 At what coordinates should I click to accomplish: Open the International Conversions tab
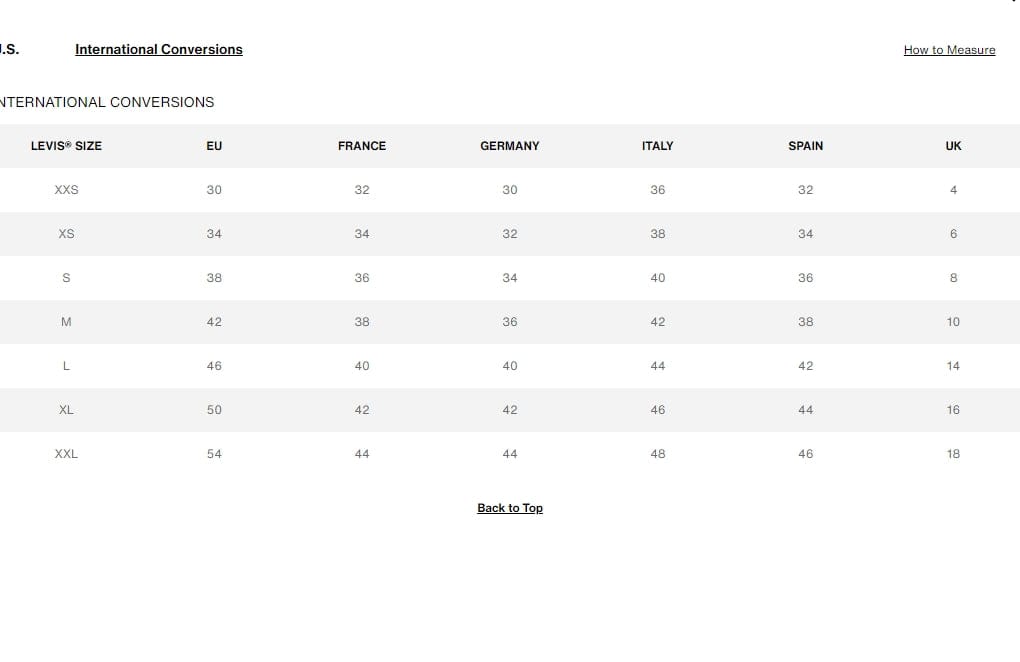(x=159, y=49)
